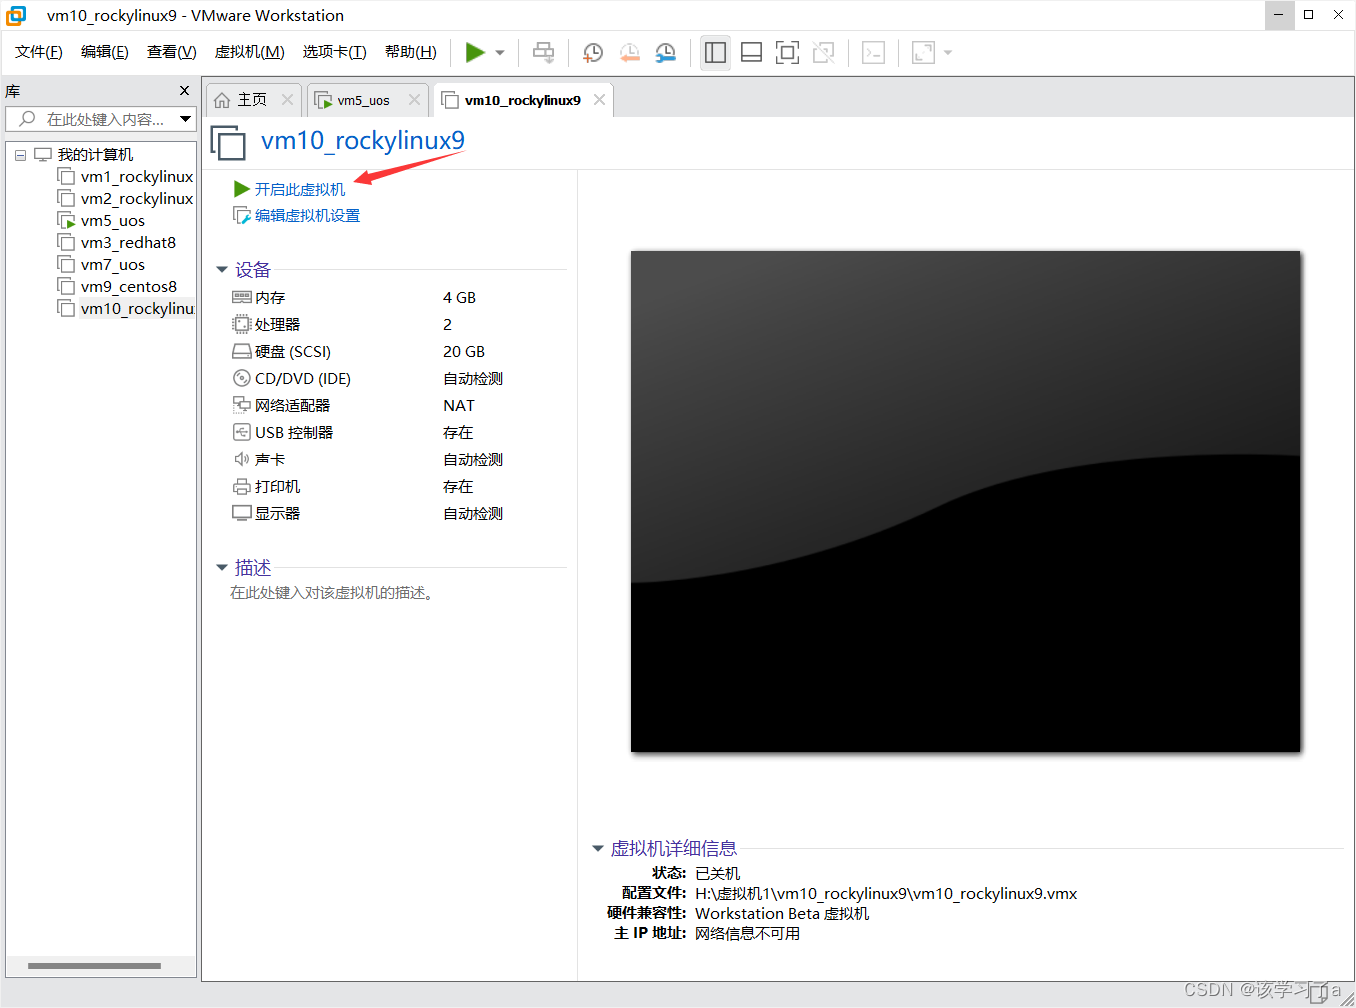The height and width of the screenshot is (1008, 1356).
Task: Select vm10_rockylinux in the library tree
Action: click(x=126, y=309)
